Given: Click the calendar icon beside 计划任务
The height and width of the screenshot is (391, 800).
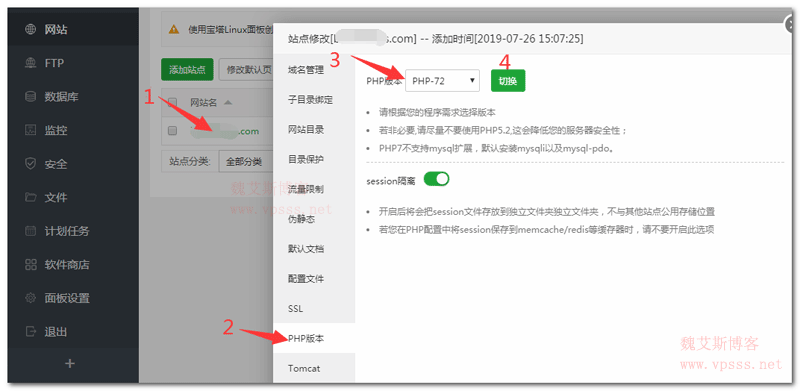Looking at the screenshot, I should 31,231.
